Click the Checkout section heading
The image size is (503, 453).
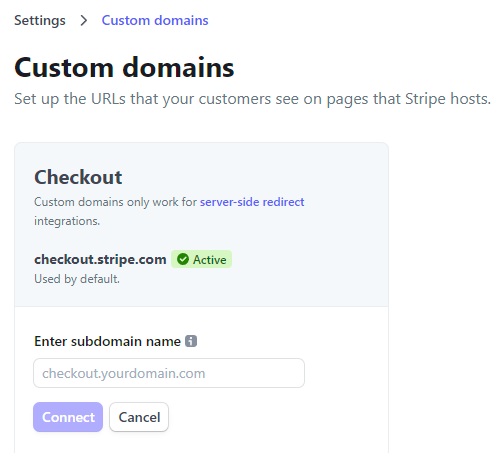pyautogui.click(x=78, y=177)
